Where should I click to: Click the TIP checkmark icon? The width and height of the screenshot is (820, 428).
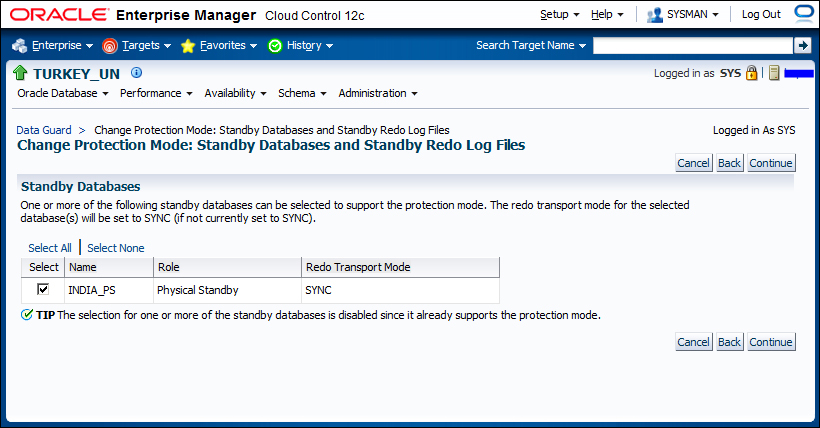27,315
